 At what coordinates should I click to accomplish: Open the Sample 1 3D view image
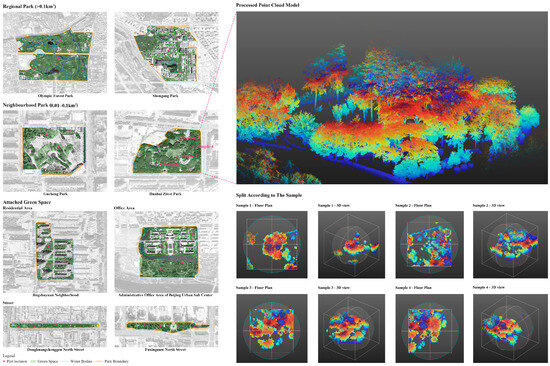(351, 245)
